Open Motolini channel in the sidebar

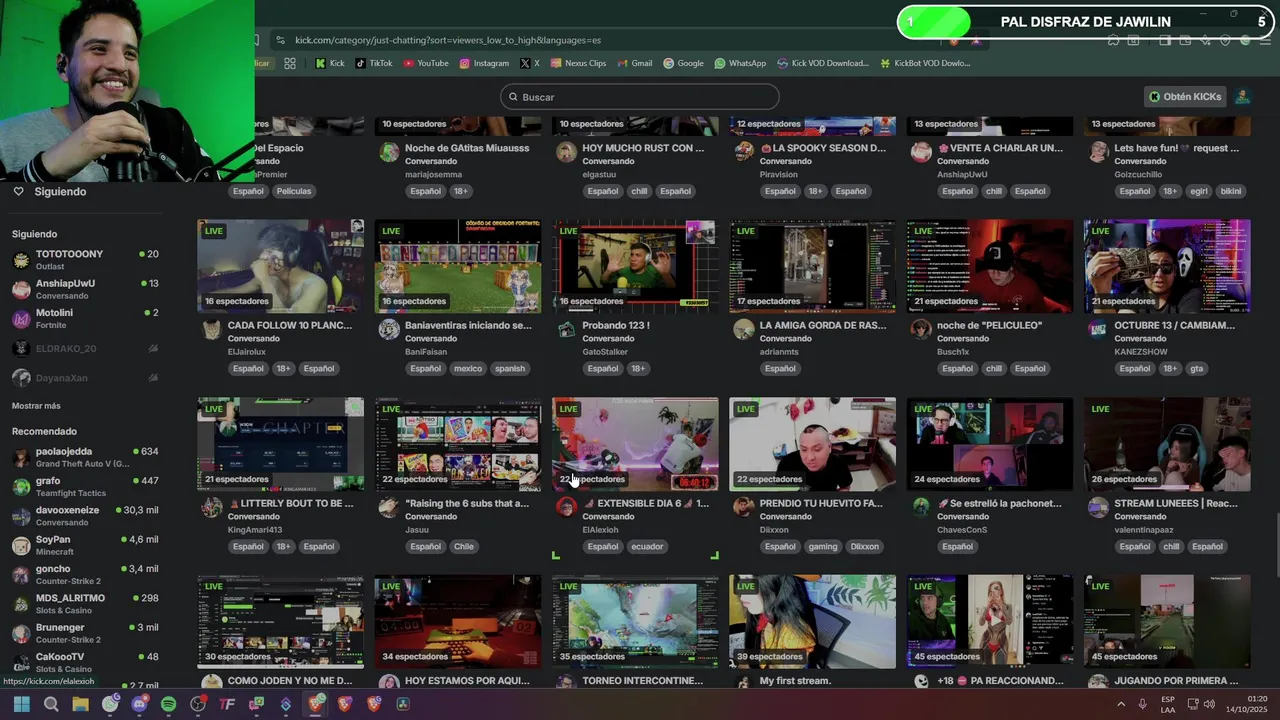pyautogui.click(x=85, y=319)
